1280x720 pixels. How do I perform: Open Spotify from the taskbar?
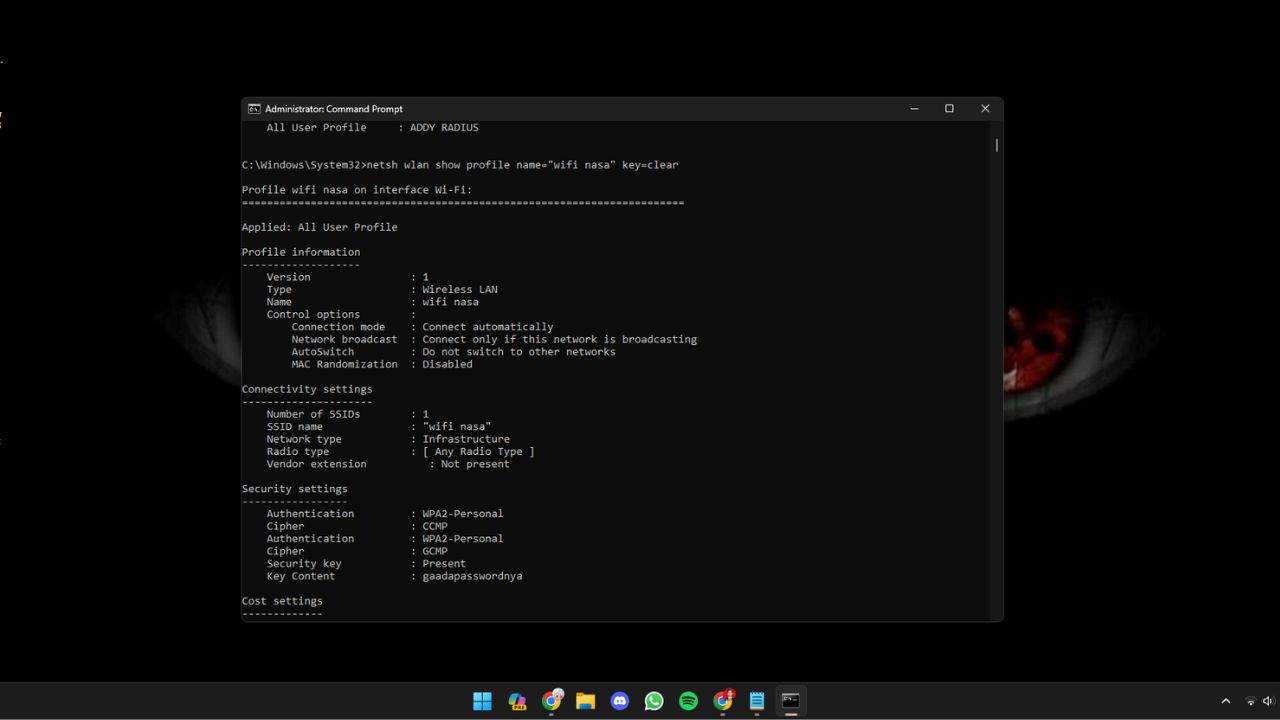(x=688, y=701)
